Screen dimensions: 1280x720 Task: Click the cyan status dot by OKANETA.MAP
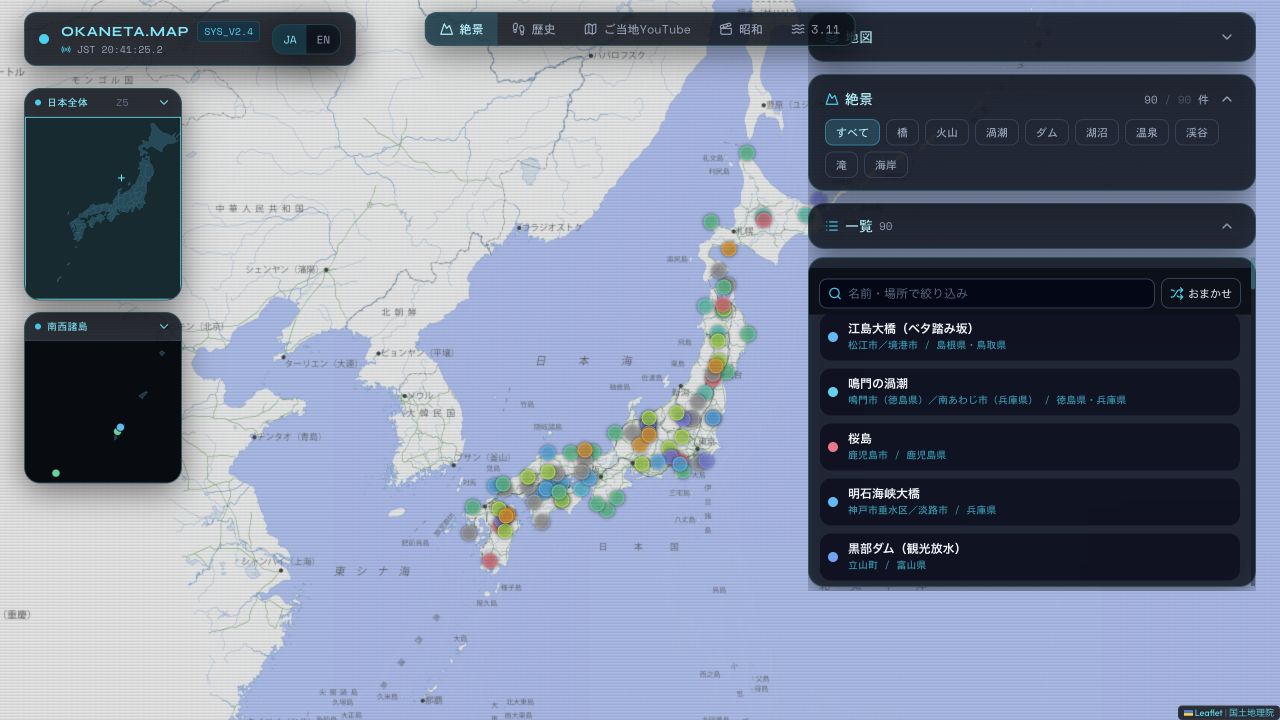click(44, 39)
